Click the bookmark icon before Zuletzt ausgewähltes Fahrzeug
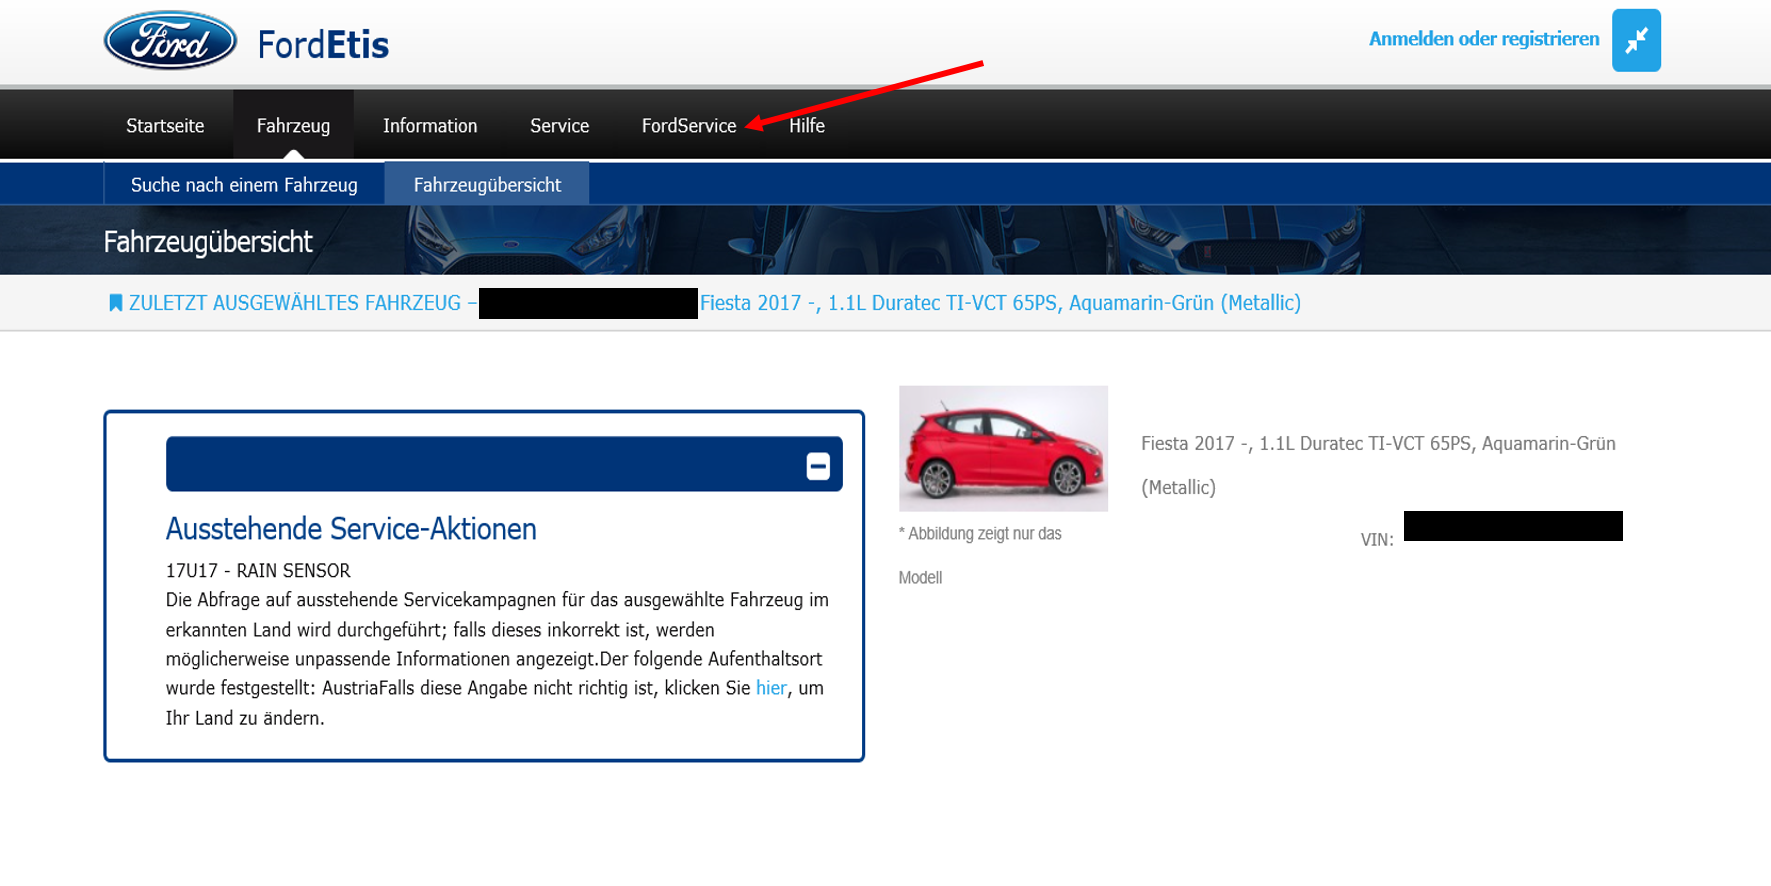 (x=115, y=303)
